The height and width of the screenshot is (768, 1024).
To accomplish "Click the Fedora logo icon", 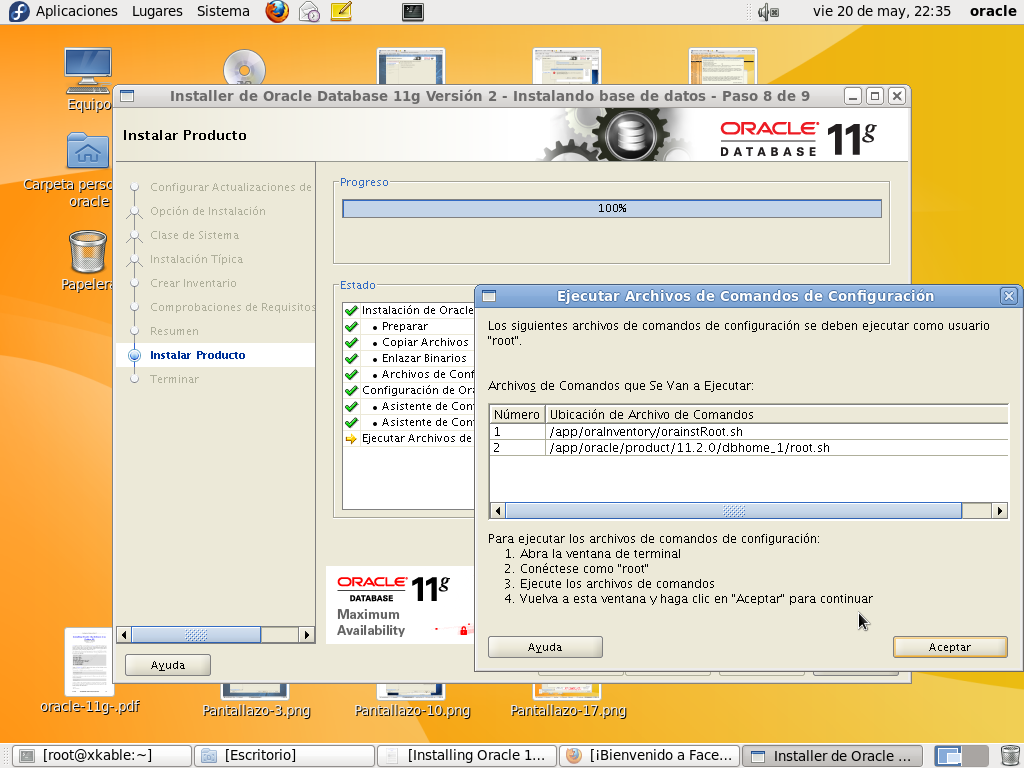I will point(19,11).
